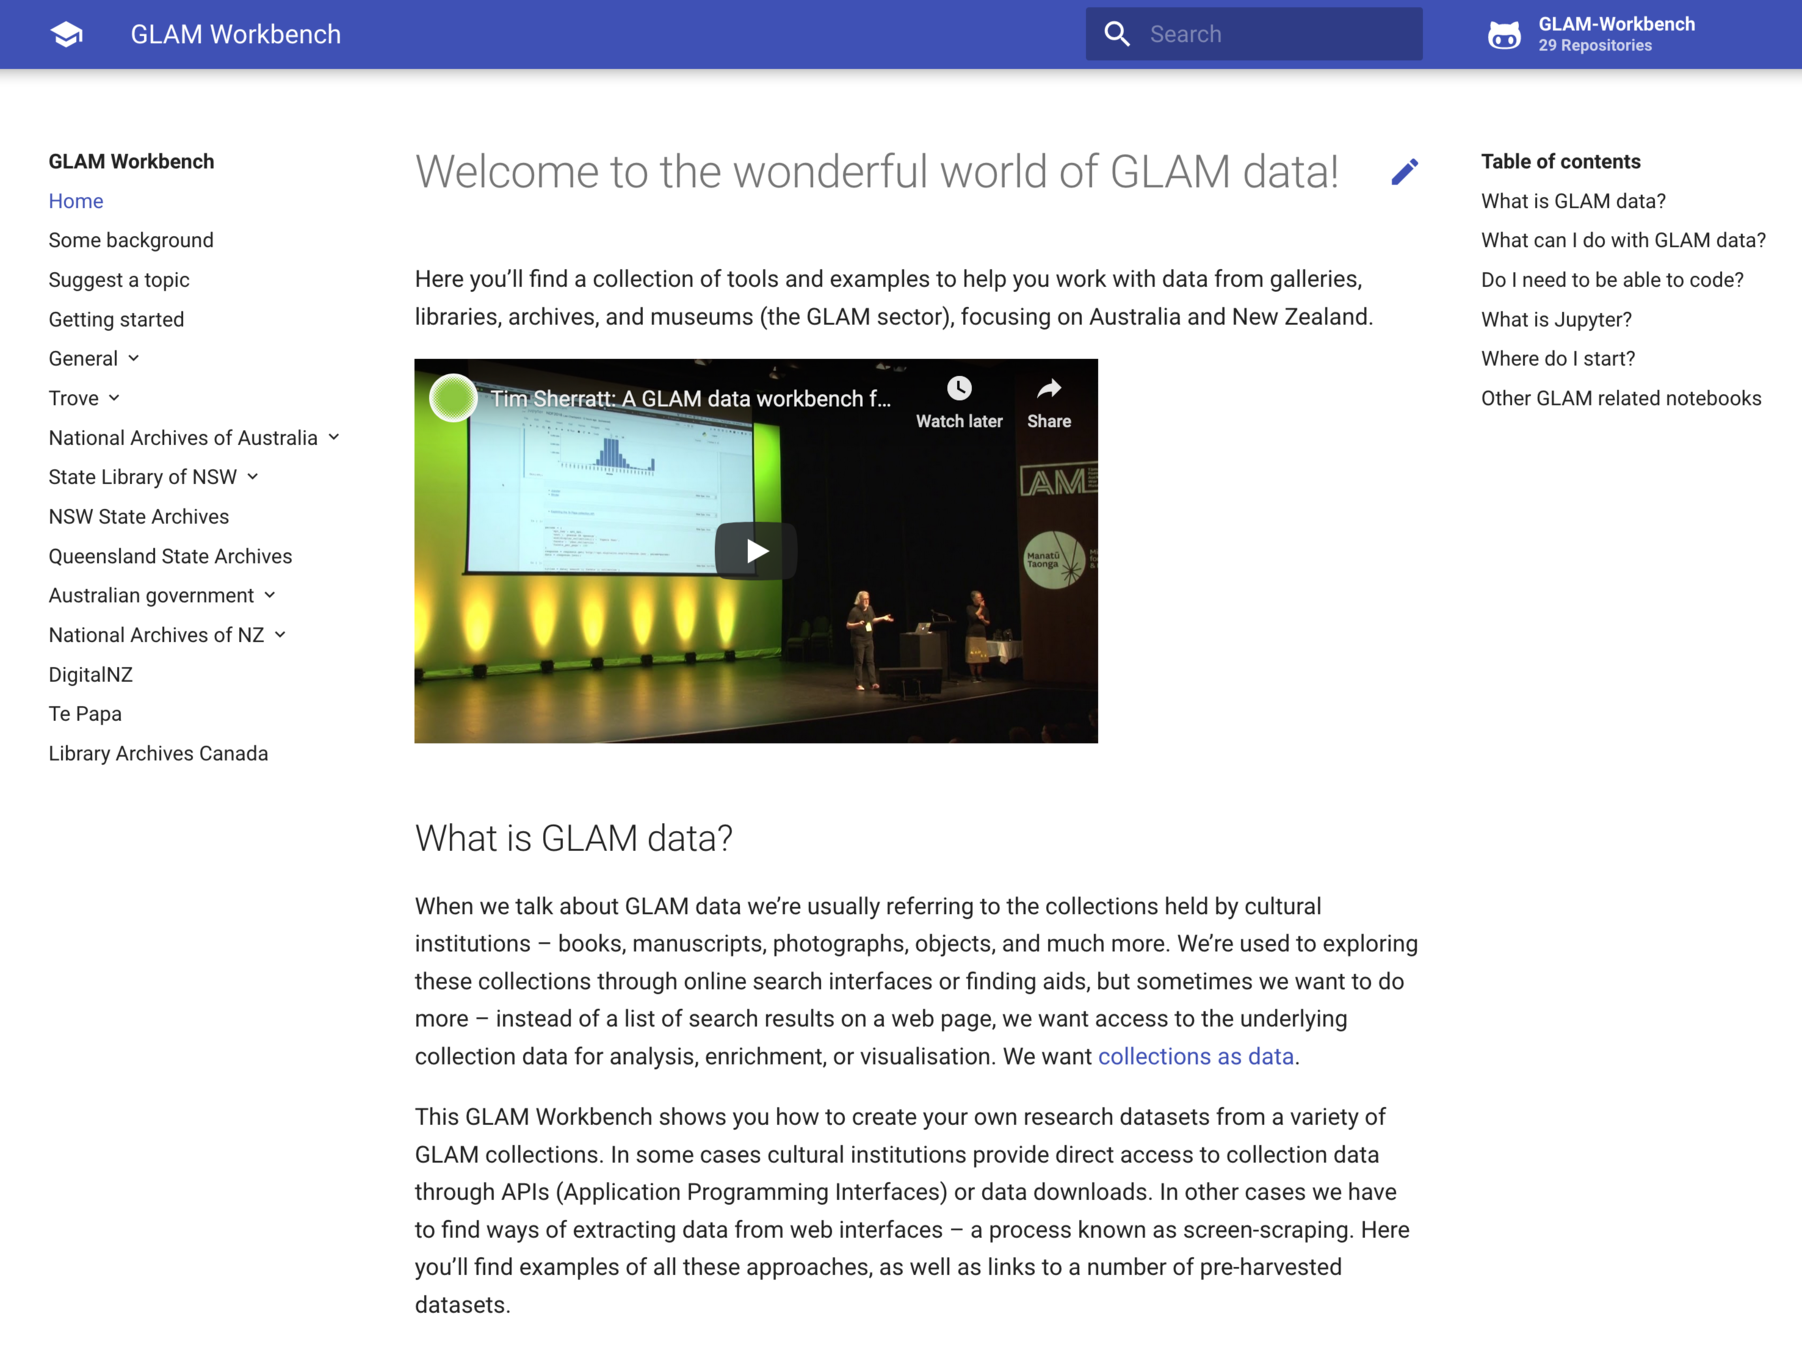
Task: Follow the collections as data link
Action: [1195, 1057]
